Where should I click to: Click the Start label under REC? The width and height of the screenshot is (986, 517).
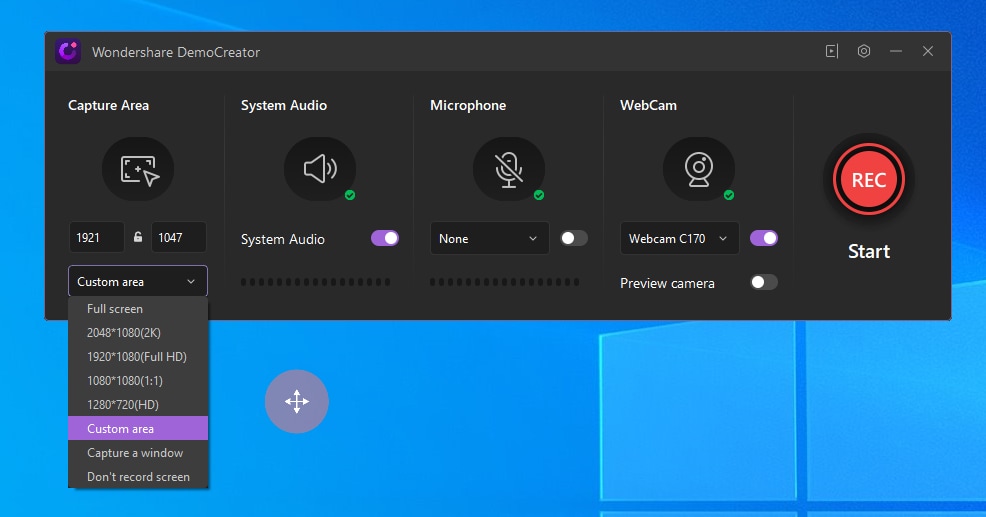pyautogui.click(x=868, y=252)
